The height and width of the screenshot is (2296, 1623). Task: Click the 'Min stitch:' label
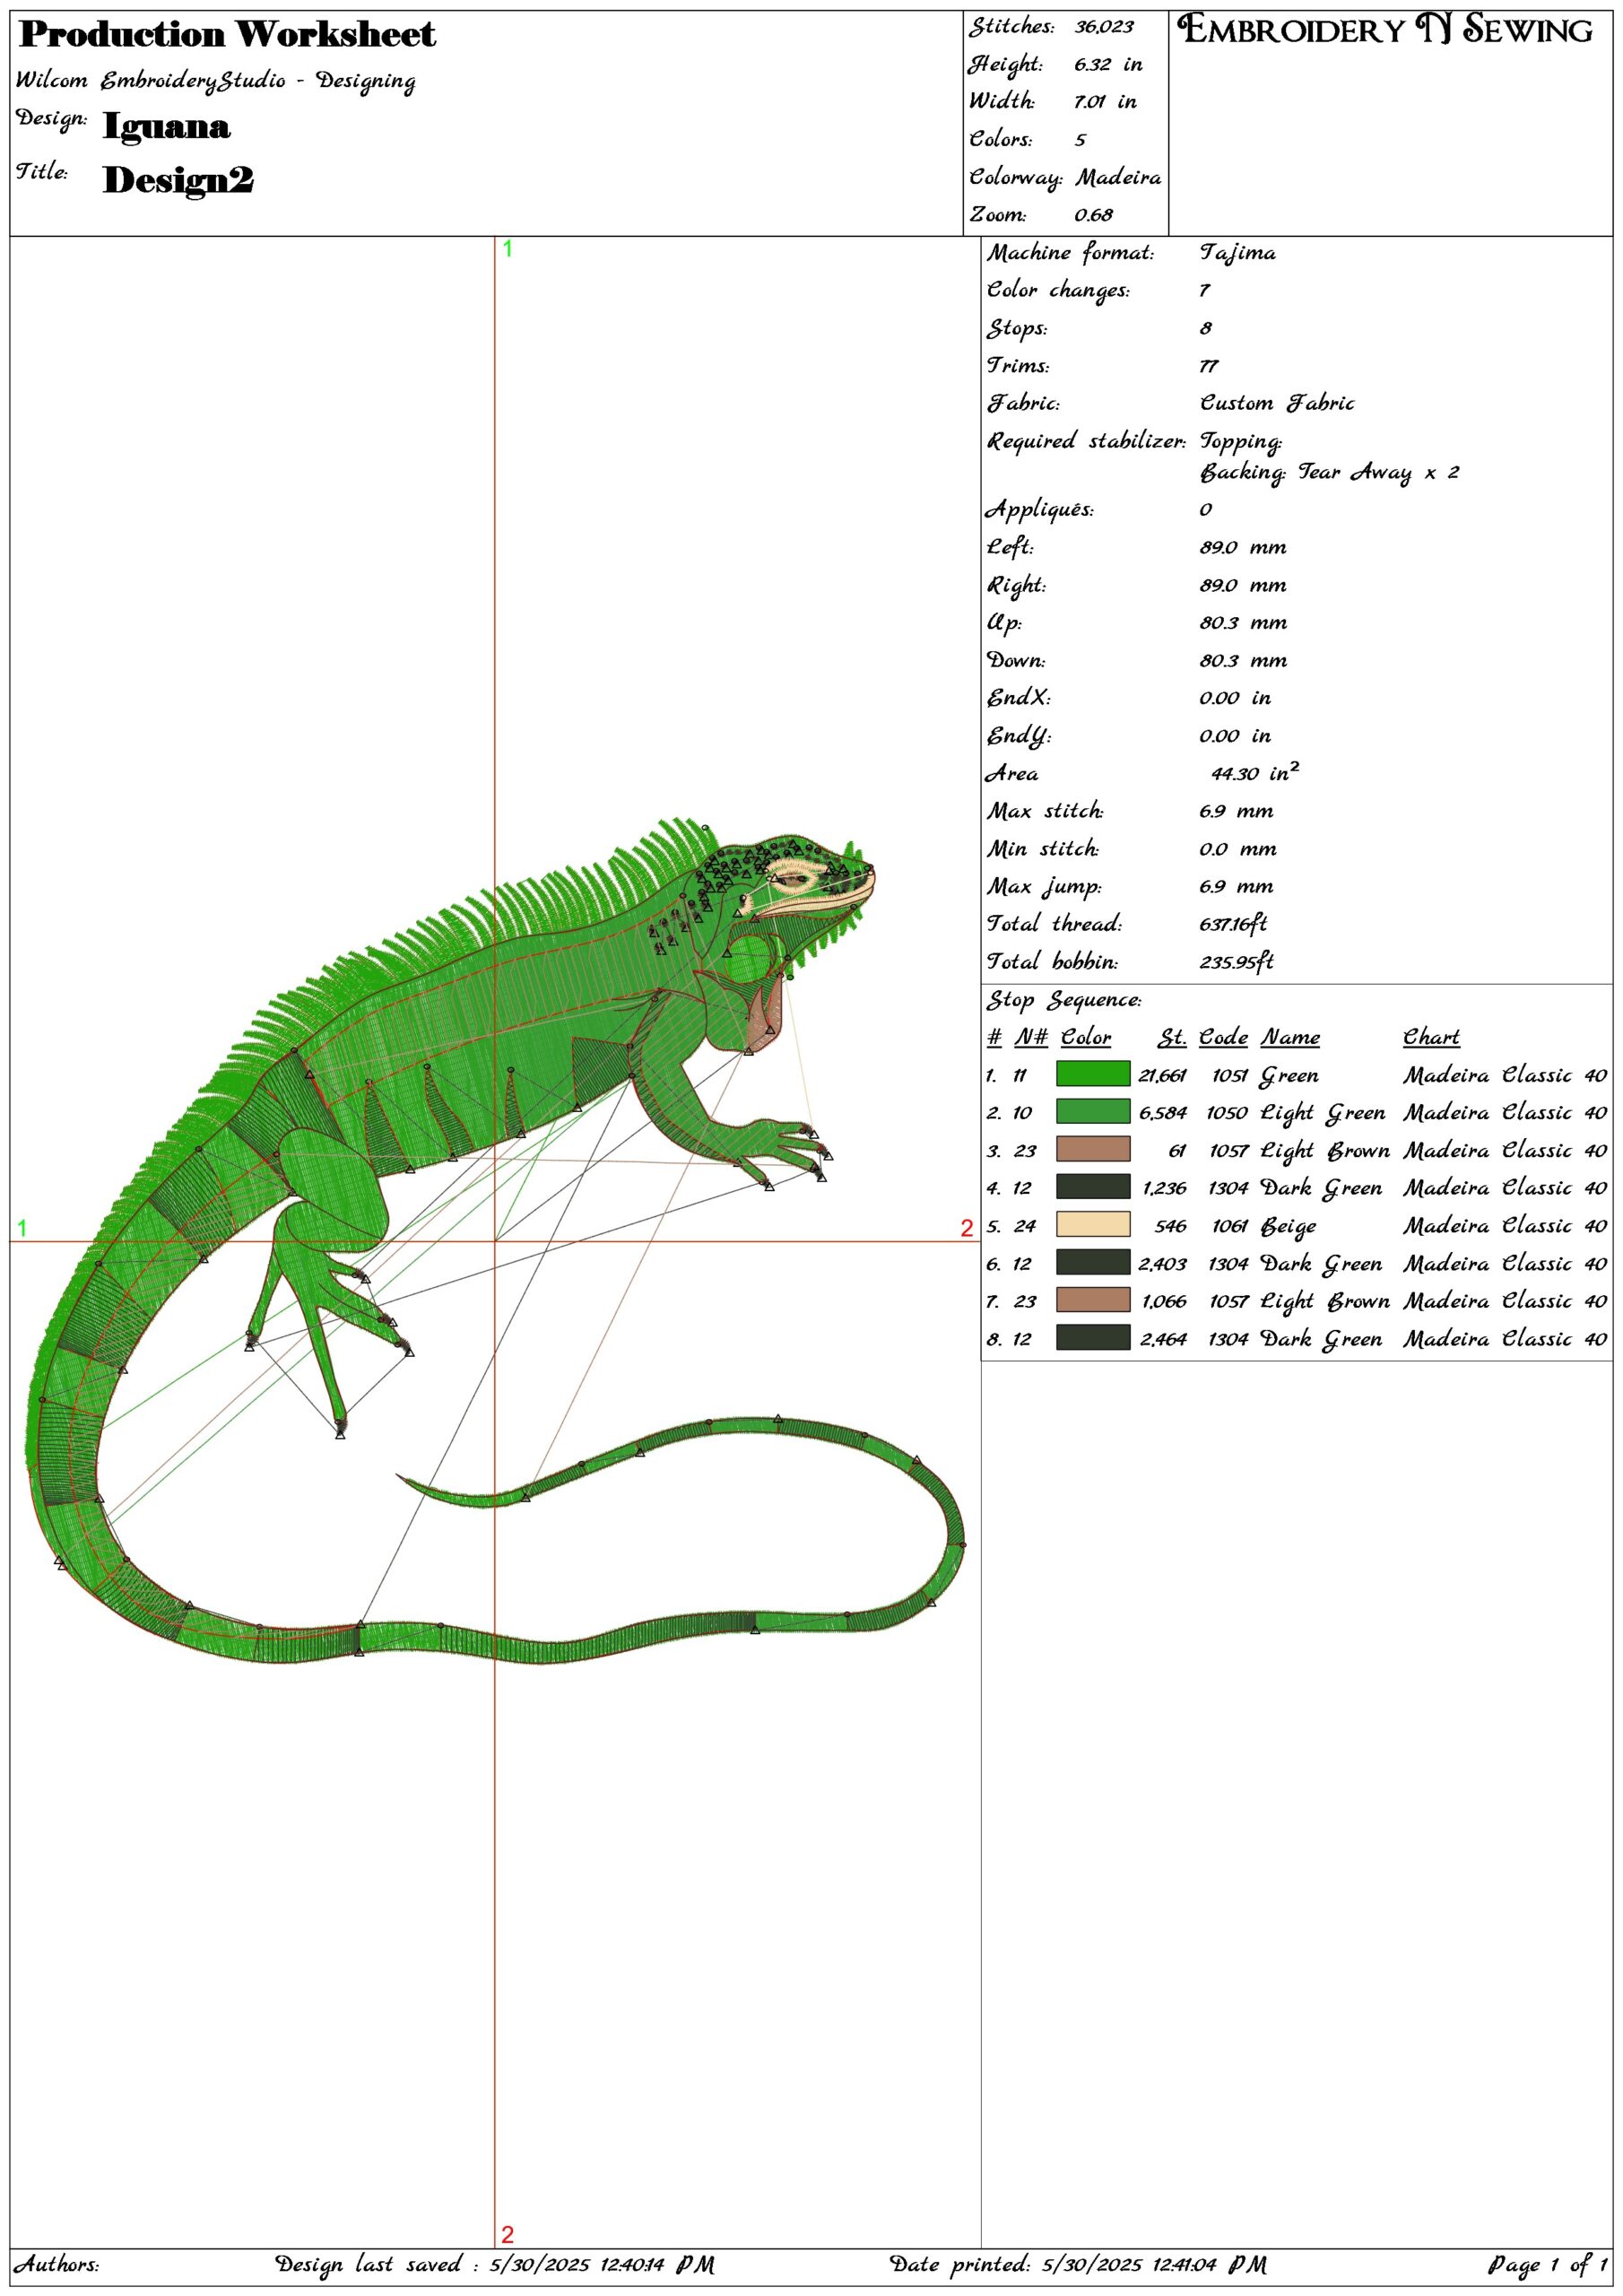tap(1043, 849)
